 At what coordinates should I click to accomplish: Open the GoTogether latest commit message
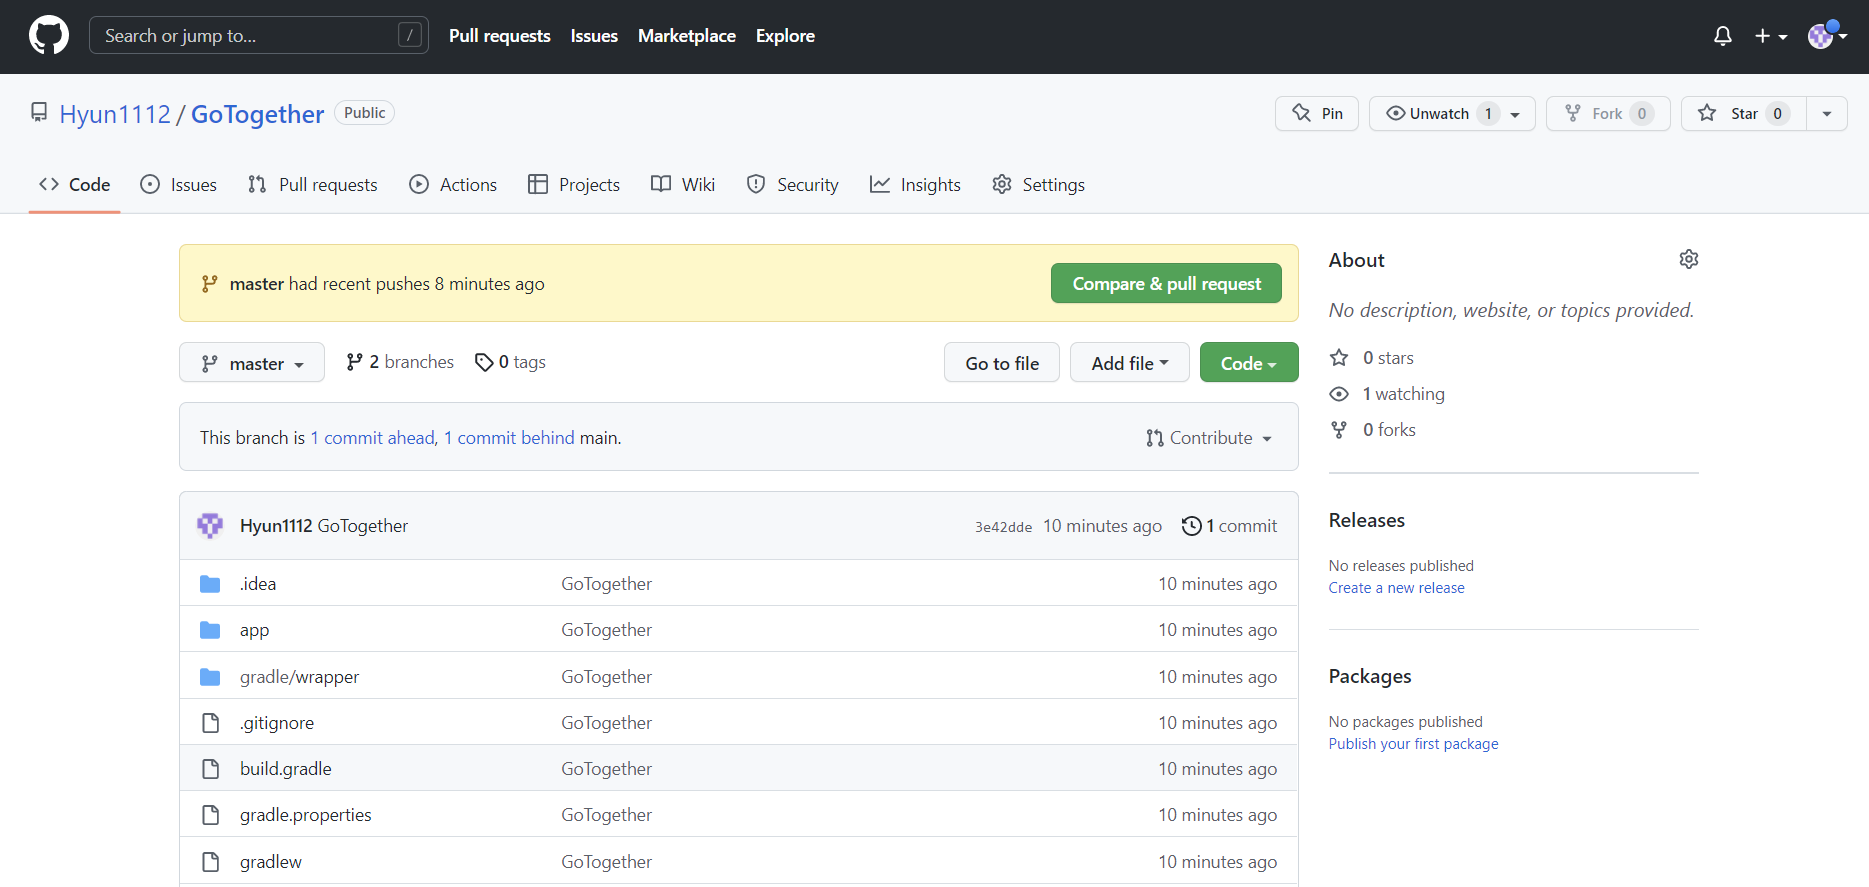pos(363,526)
